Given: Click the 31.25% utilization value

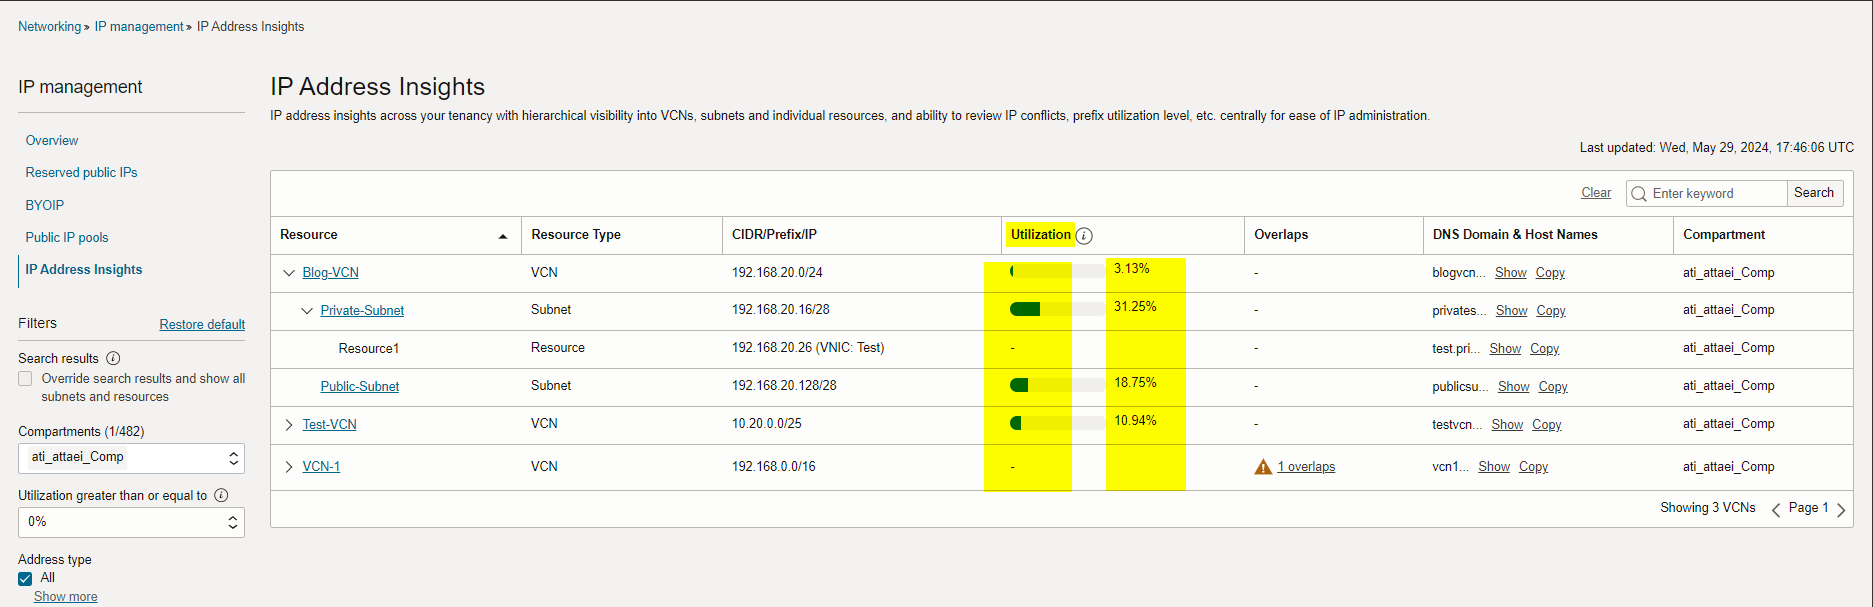Looking at the screenshot, I should click(x=1135, y=307).
